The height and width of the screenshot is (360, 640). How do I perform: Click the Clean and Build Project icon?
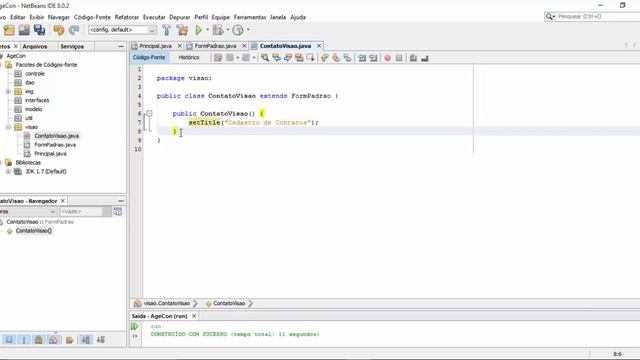pyautogui.click(x=182, y=30)
